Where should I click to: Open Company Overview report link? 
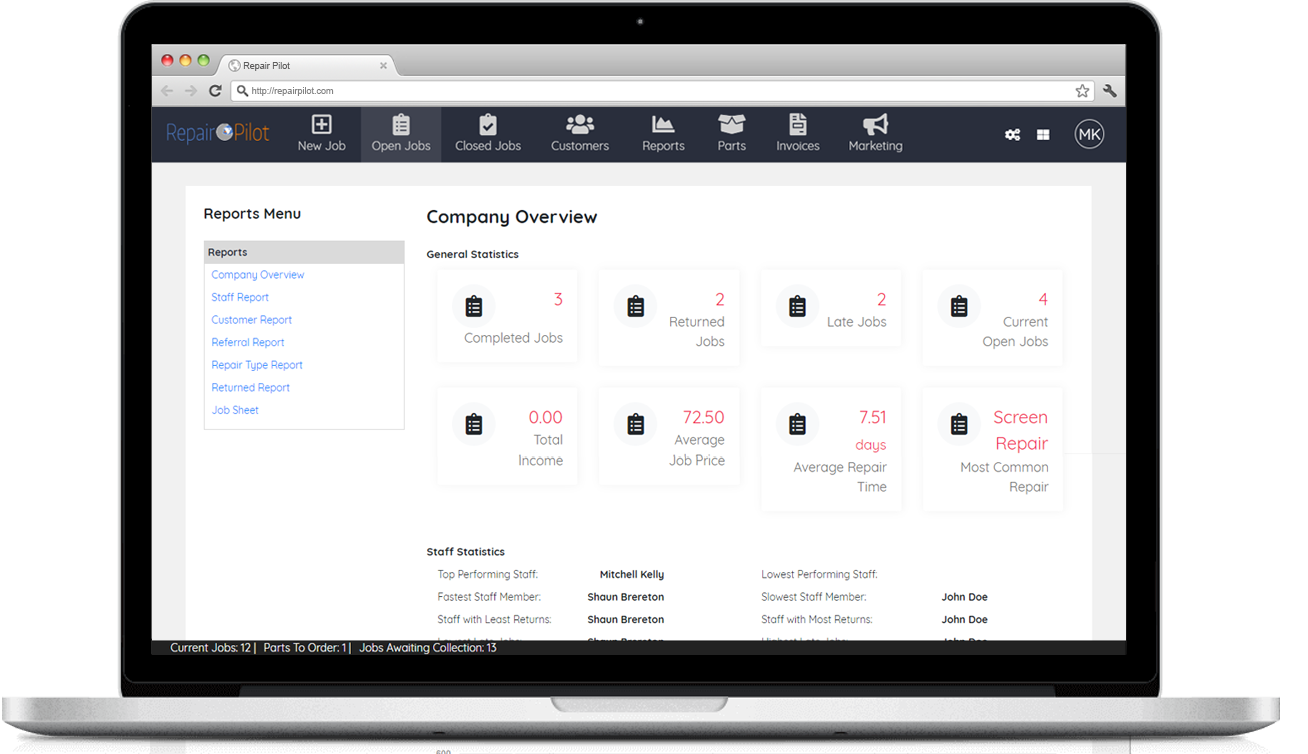point(258,275)
